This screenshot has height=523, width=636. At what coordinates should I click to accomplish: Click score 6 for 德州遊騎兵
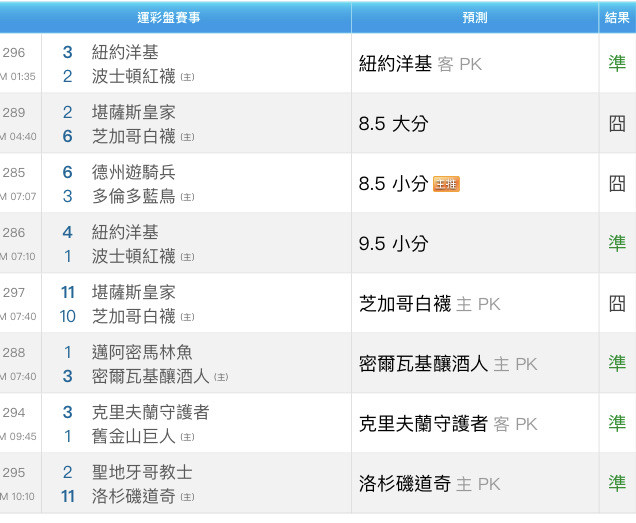pyautogui.click(x=68, y=172)
